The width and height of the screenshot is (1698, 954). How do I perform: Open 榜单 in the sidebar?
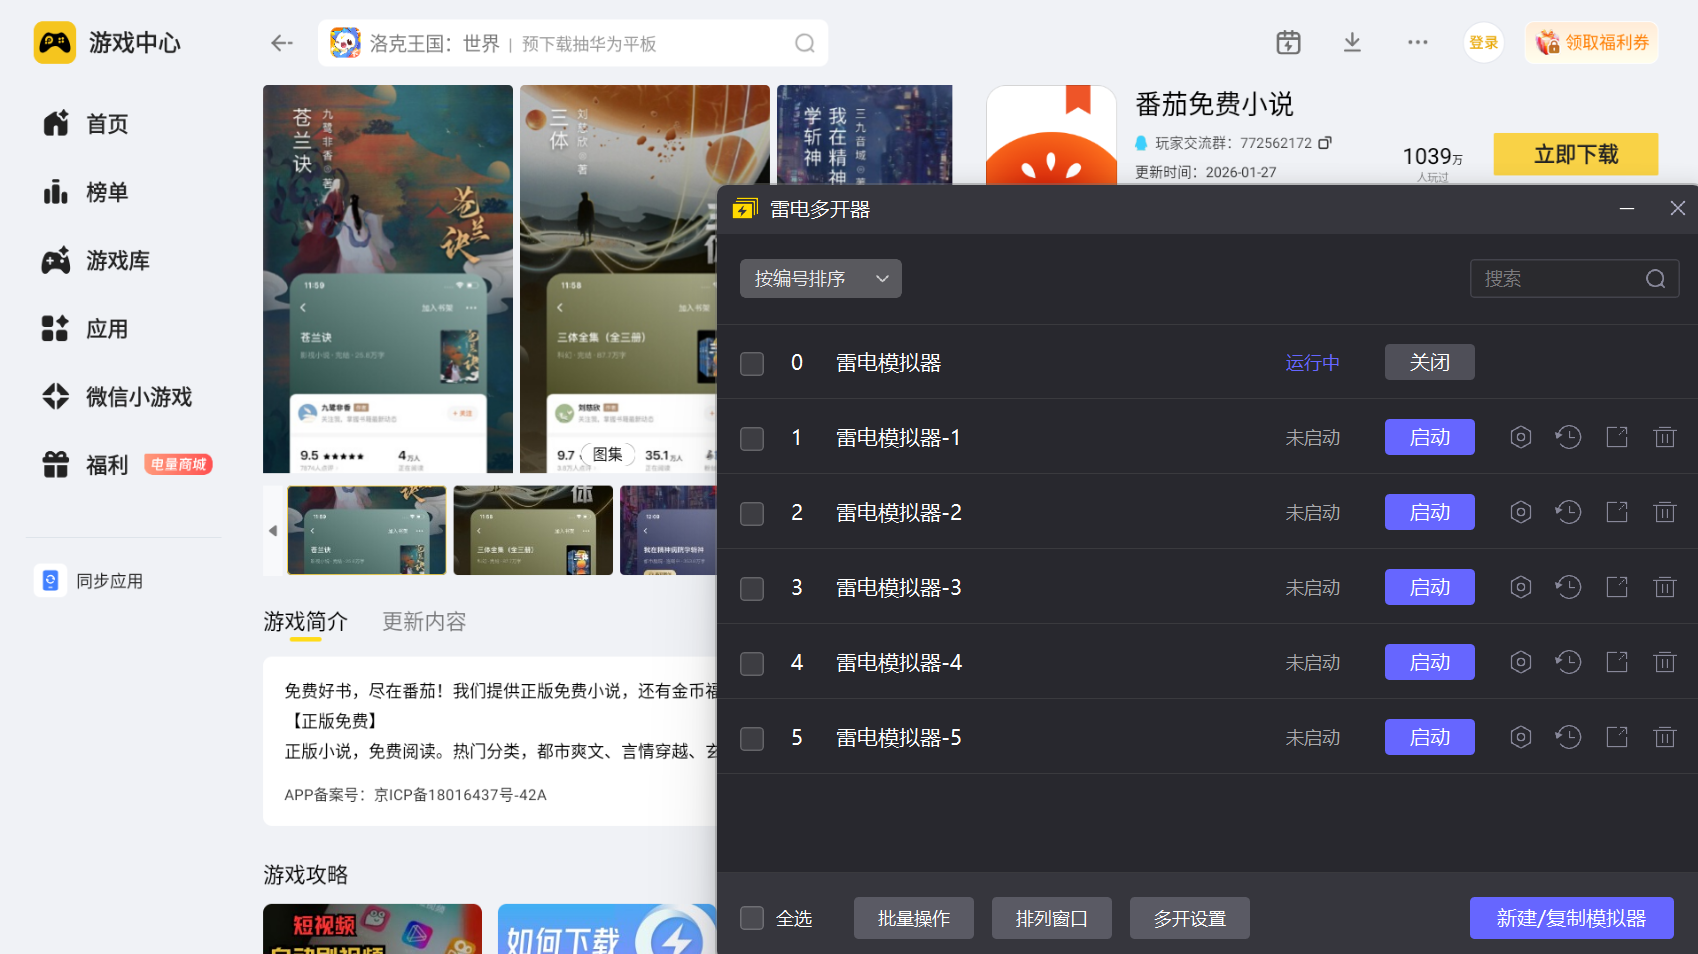(86, 192)
